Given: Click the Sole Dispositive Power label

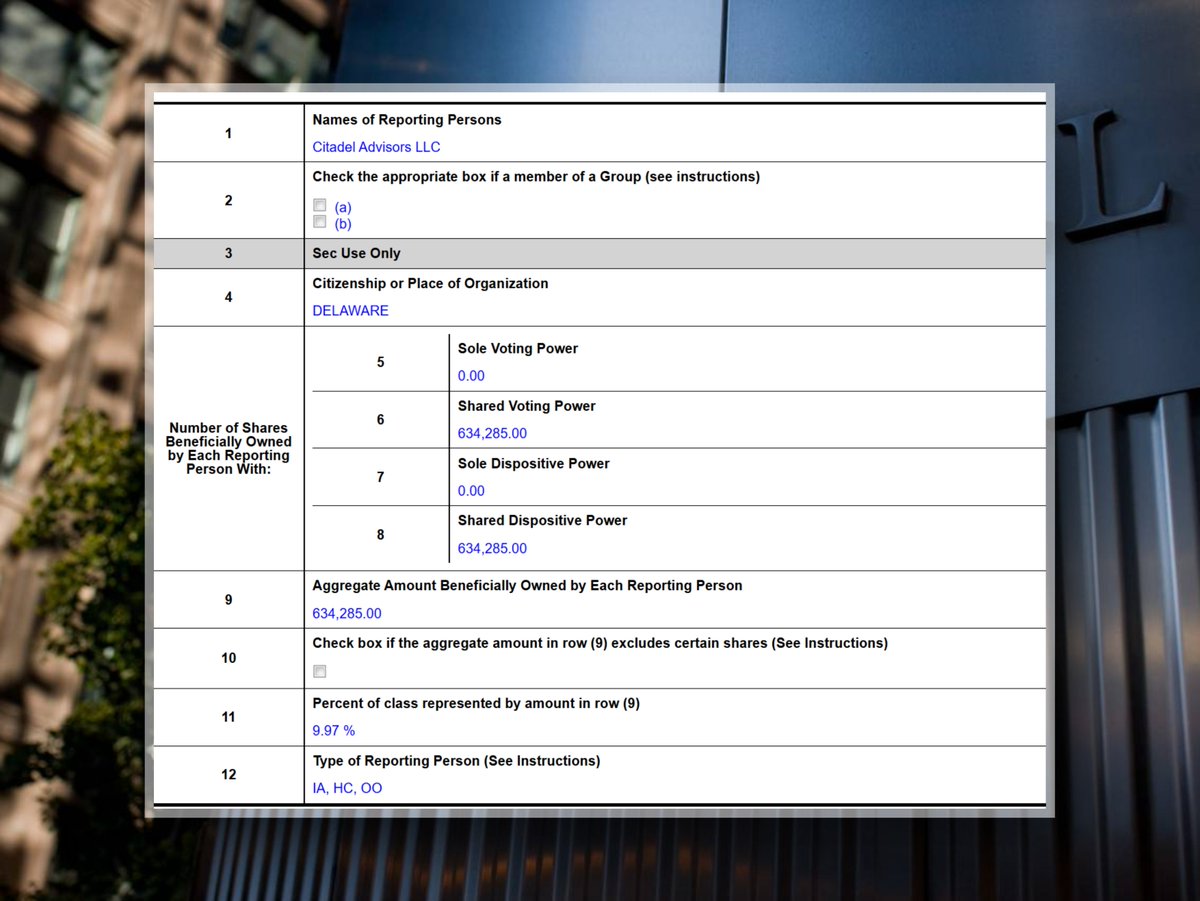Looking at the screenshot, I should pyautogui.click(x=534, y=464).
